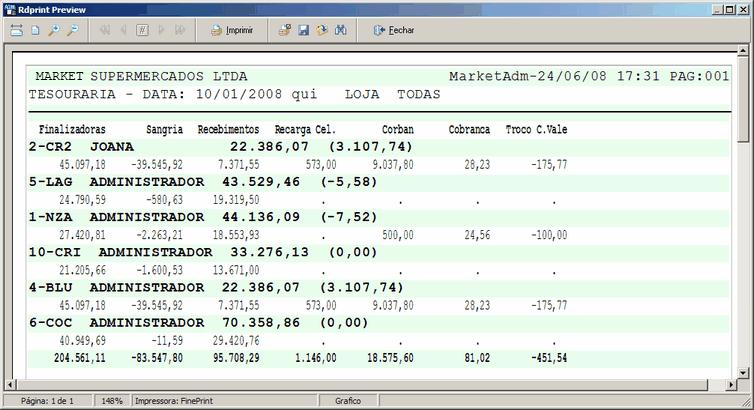Click the (-5,58) difference value
Image resolution: width=754 pixels, height=410 pixels.
[349, 182]
